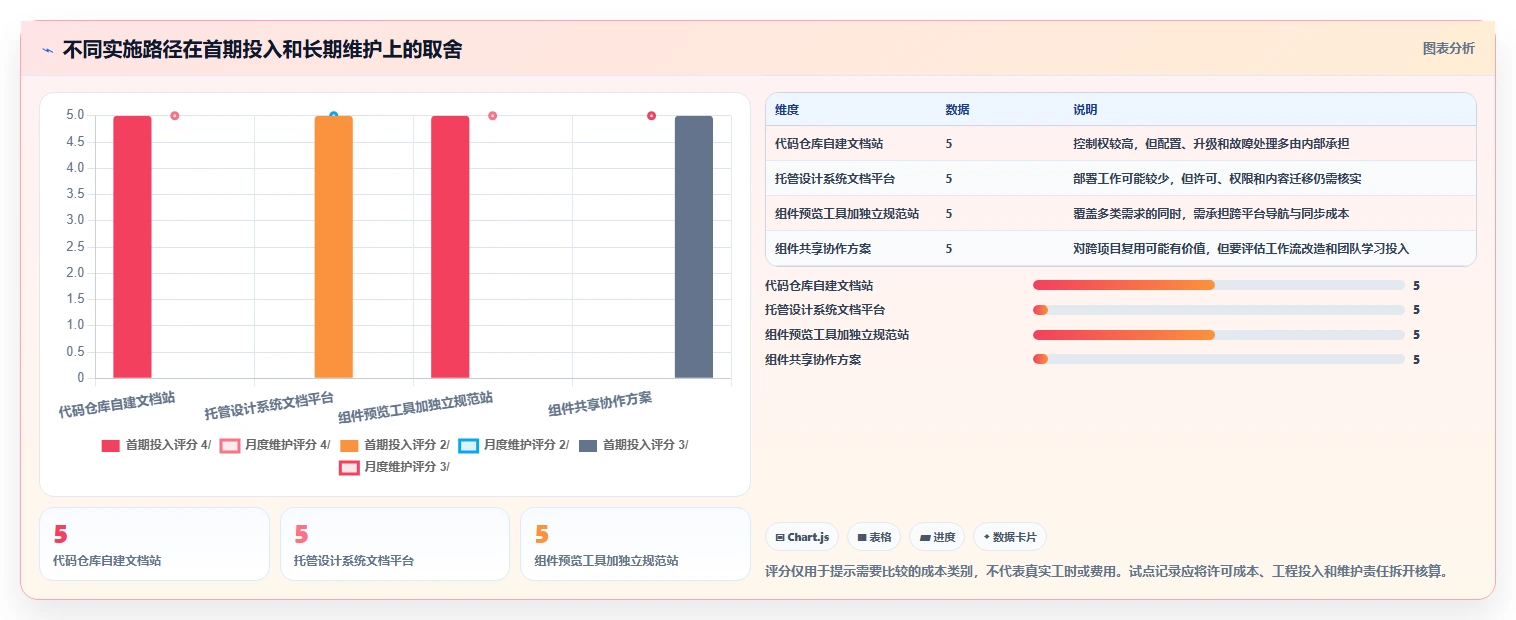Viewport: 1516px width, 620px height.
Task: Toggle legend item 首期投入评分 4/
Action: (x=156, y=445)
